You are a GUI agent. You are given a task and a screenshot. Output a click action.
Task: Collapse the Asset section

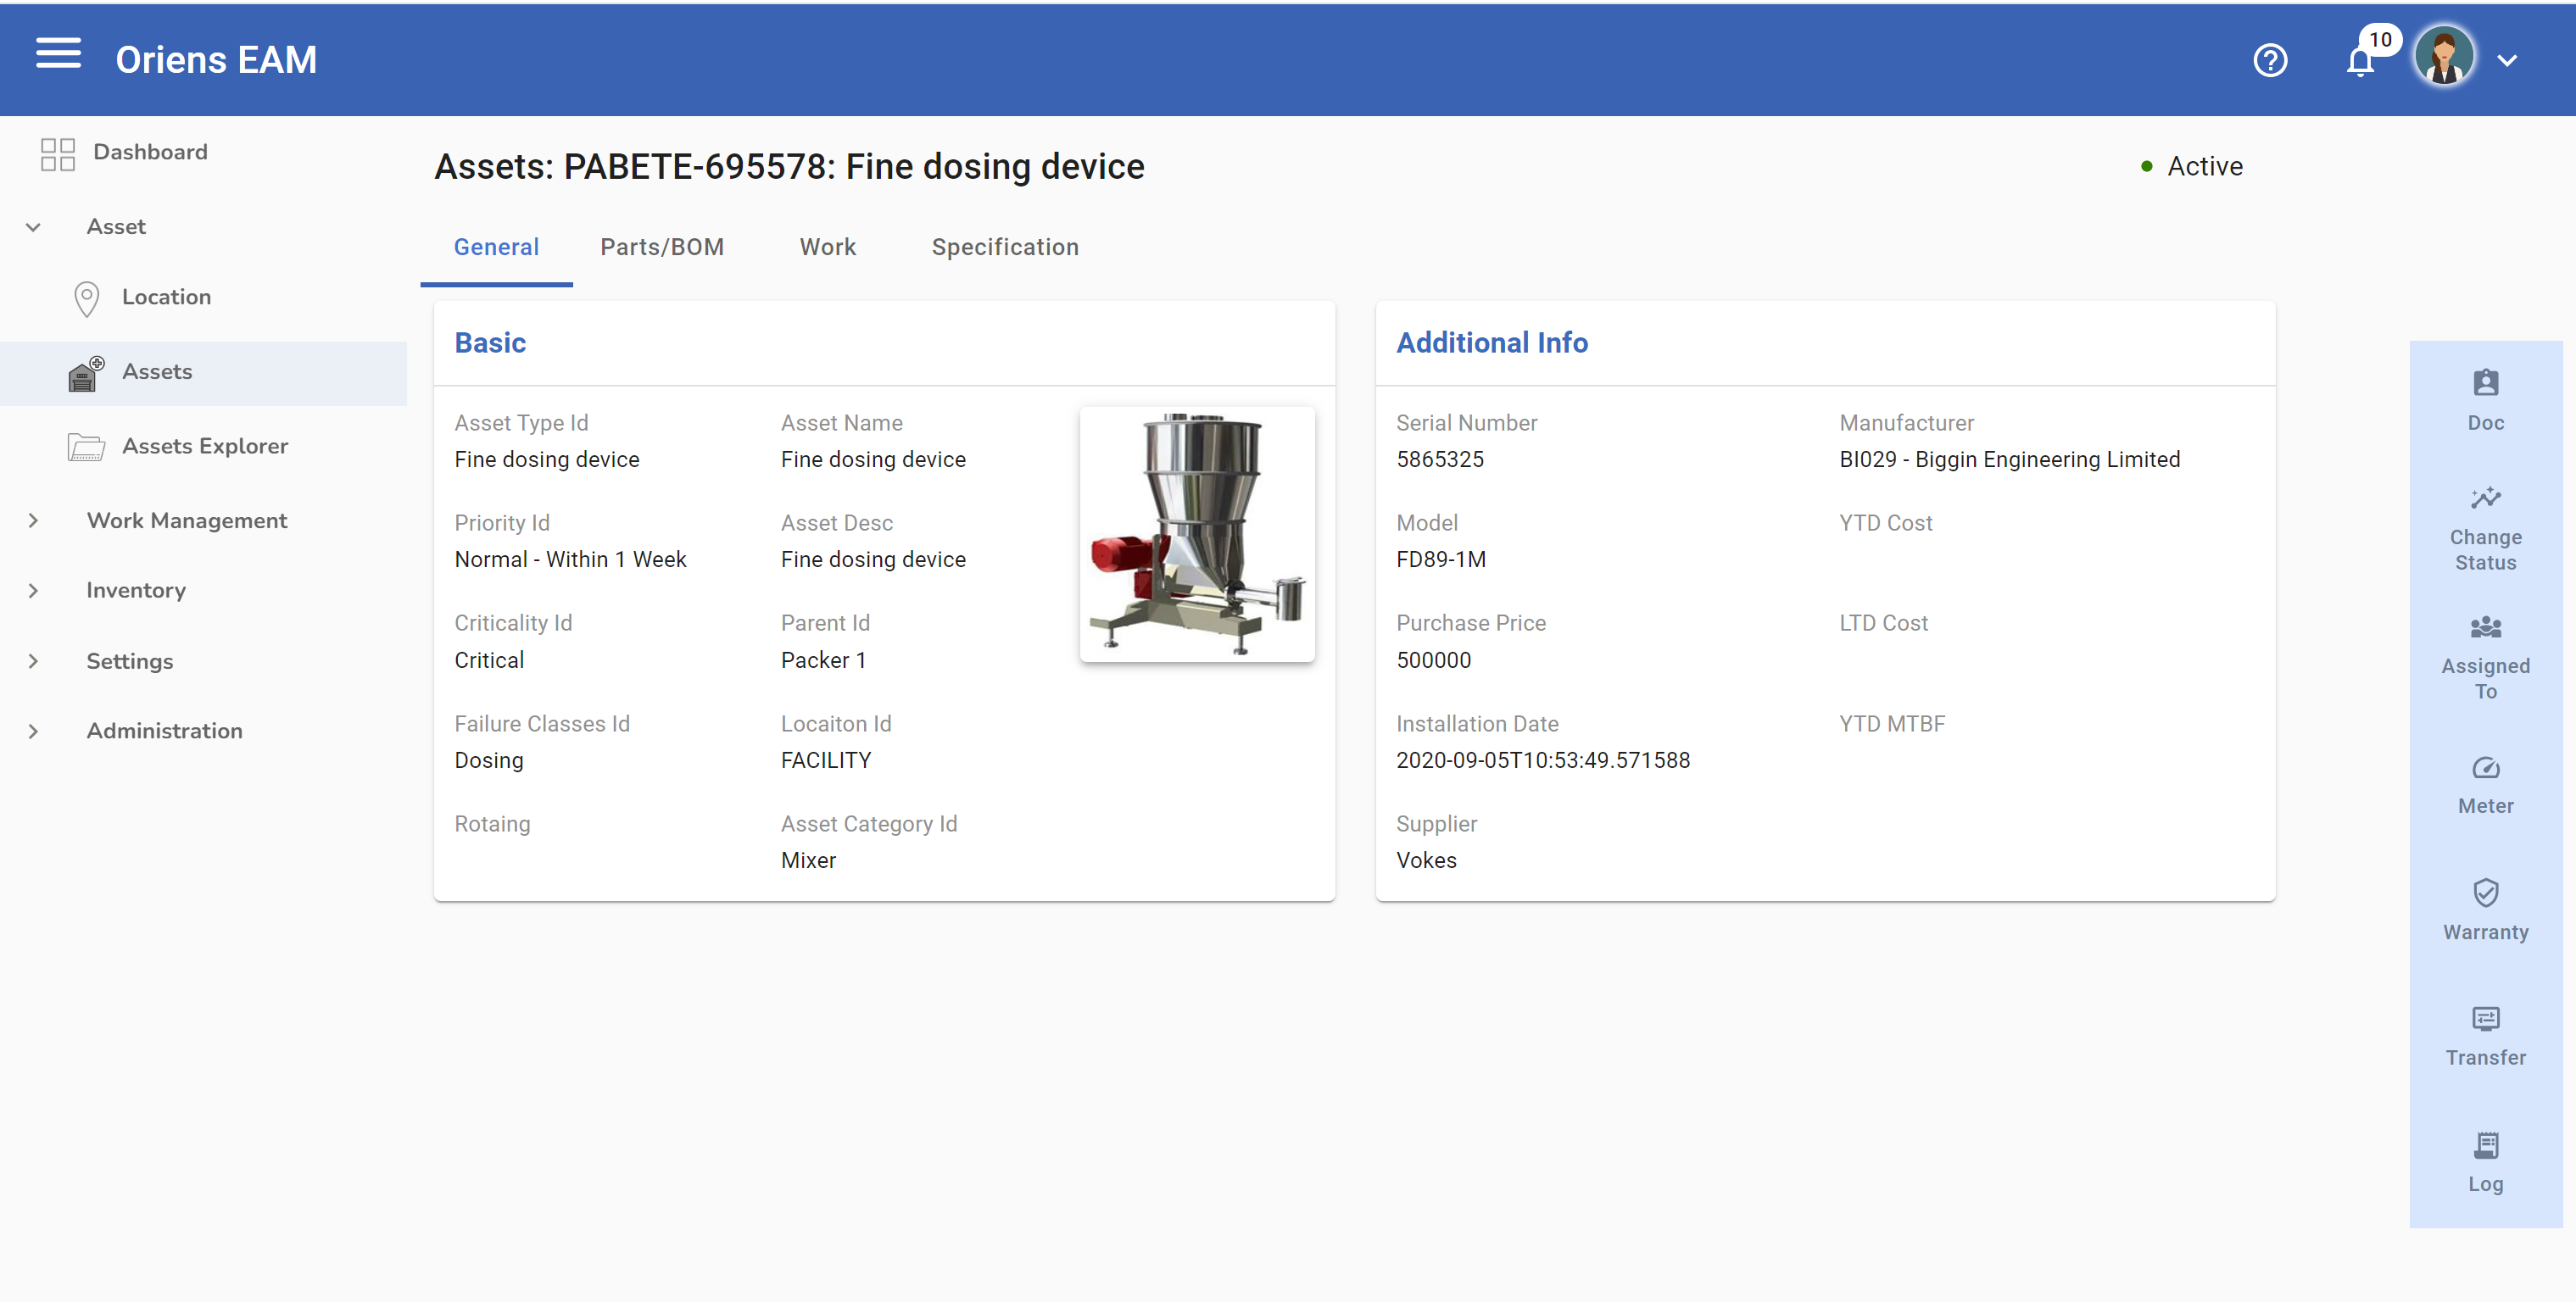click(33, 226)
